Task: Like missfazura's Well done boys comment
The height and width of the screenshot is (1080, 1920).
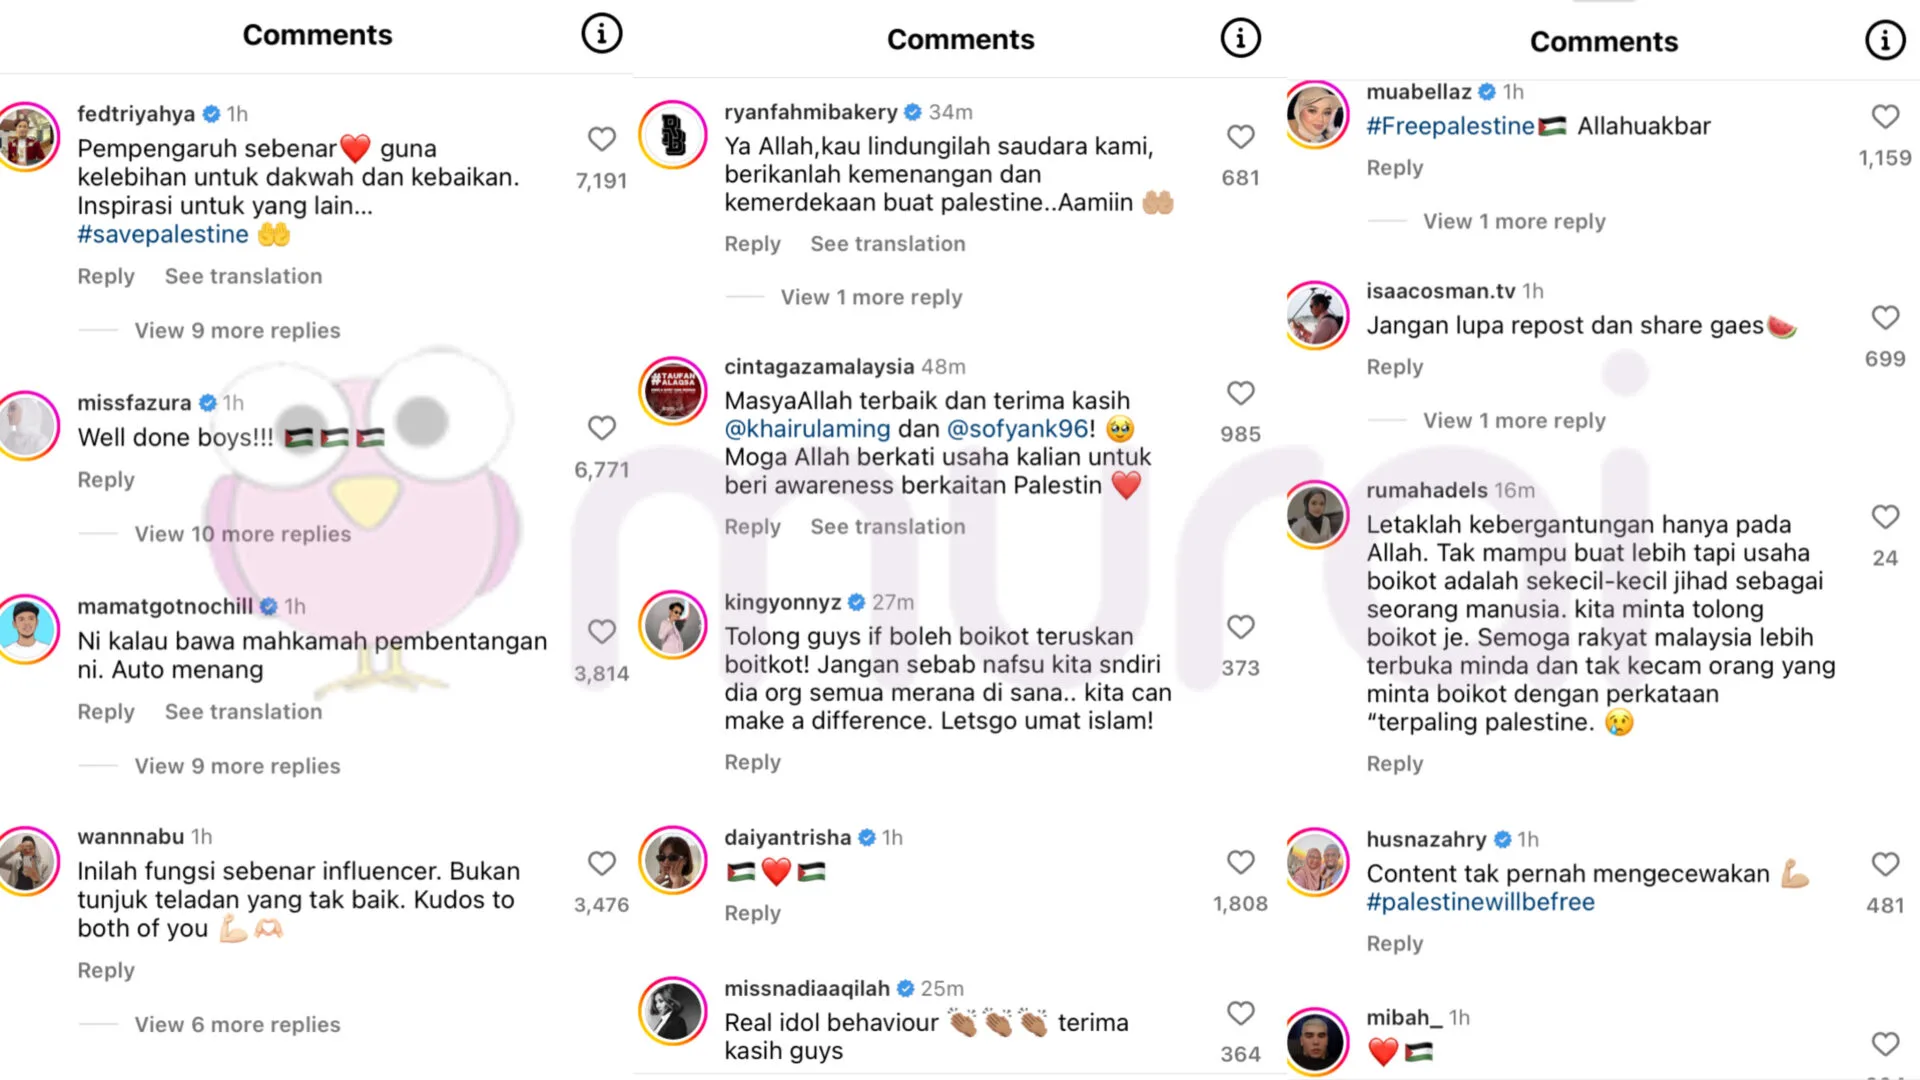Action: (x=601, y=428)
